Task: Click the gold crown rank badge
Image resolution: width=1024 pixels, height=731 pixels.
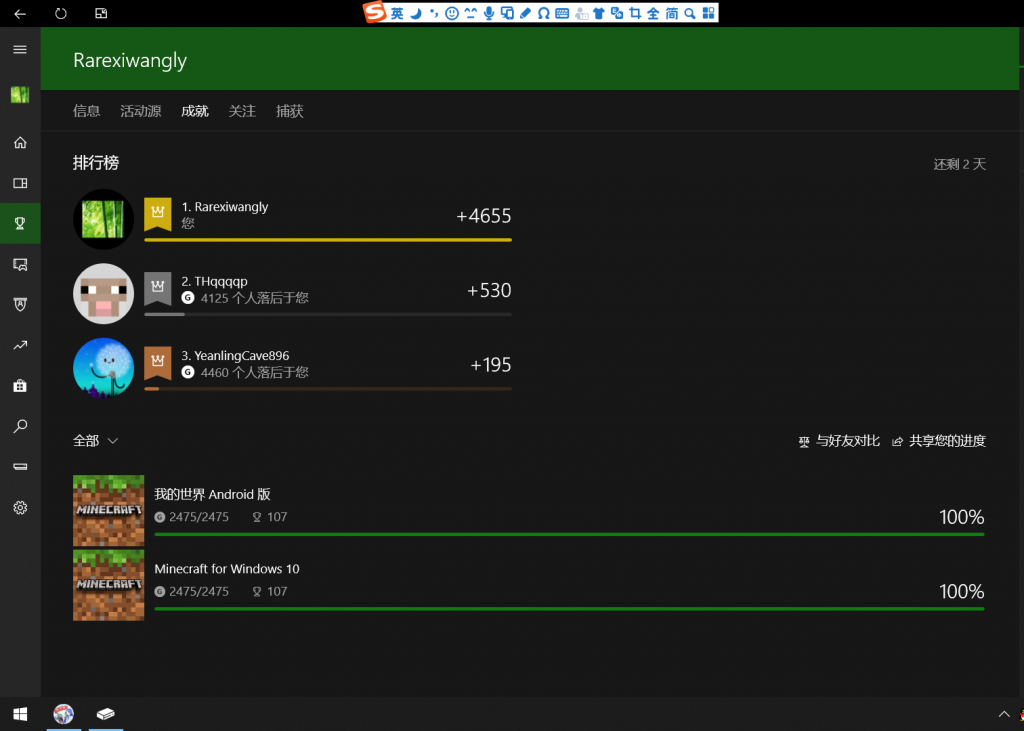Action: pos(157,214)
